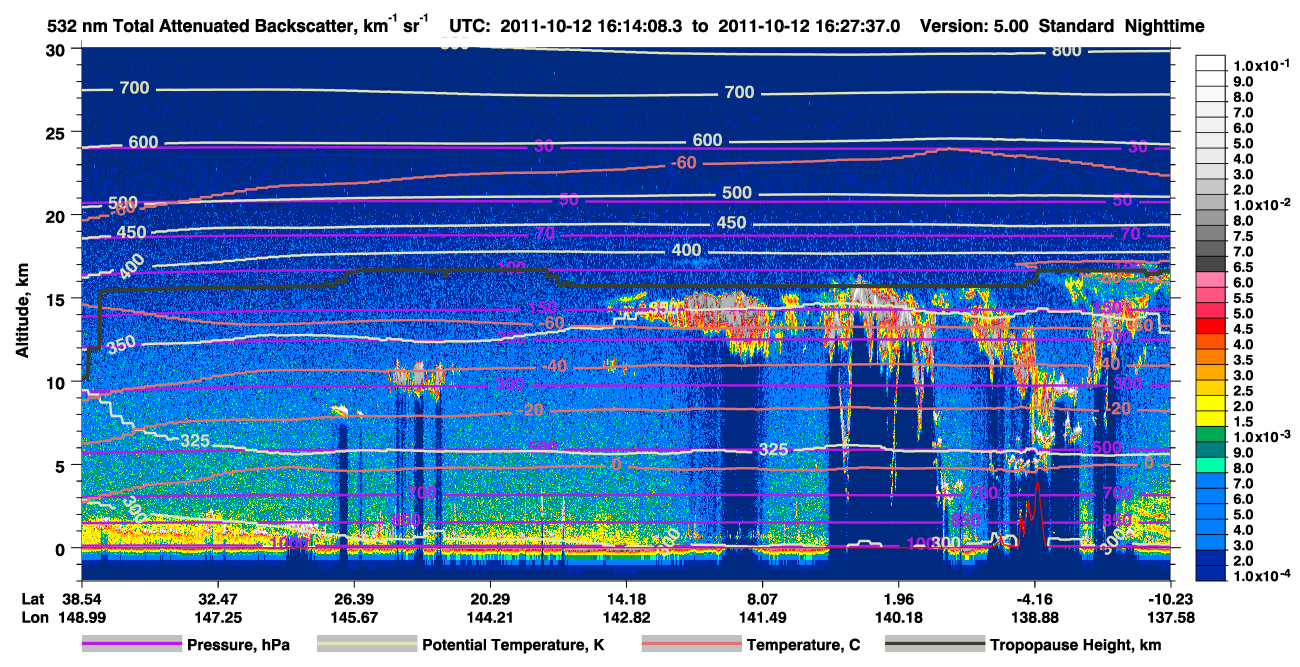Click the 'Lat' row label
Image resolution: width=1300 pixels, height=667 pixels.
(x=33, y=600)
